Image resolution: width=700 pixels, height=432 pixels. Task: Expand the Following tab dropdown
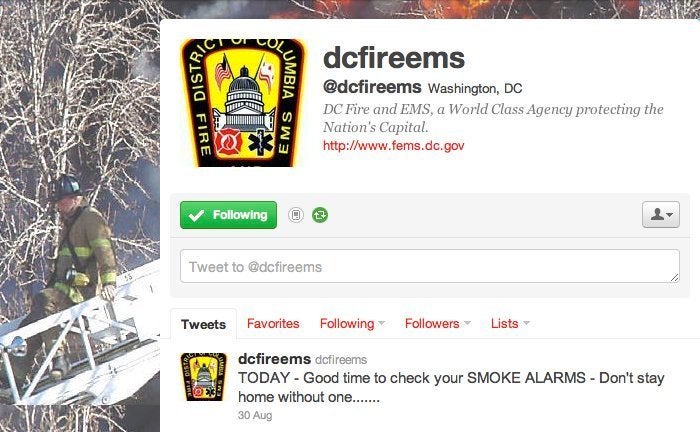click(352, 324)
